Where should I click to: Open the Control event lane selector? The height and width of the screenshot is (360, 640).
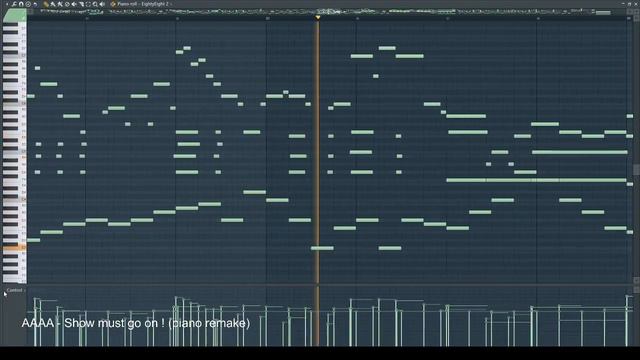[x=15, y=290]
